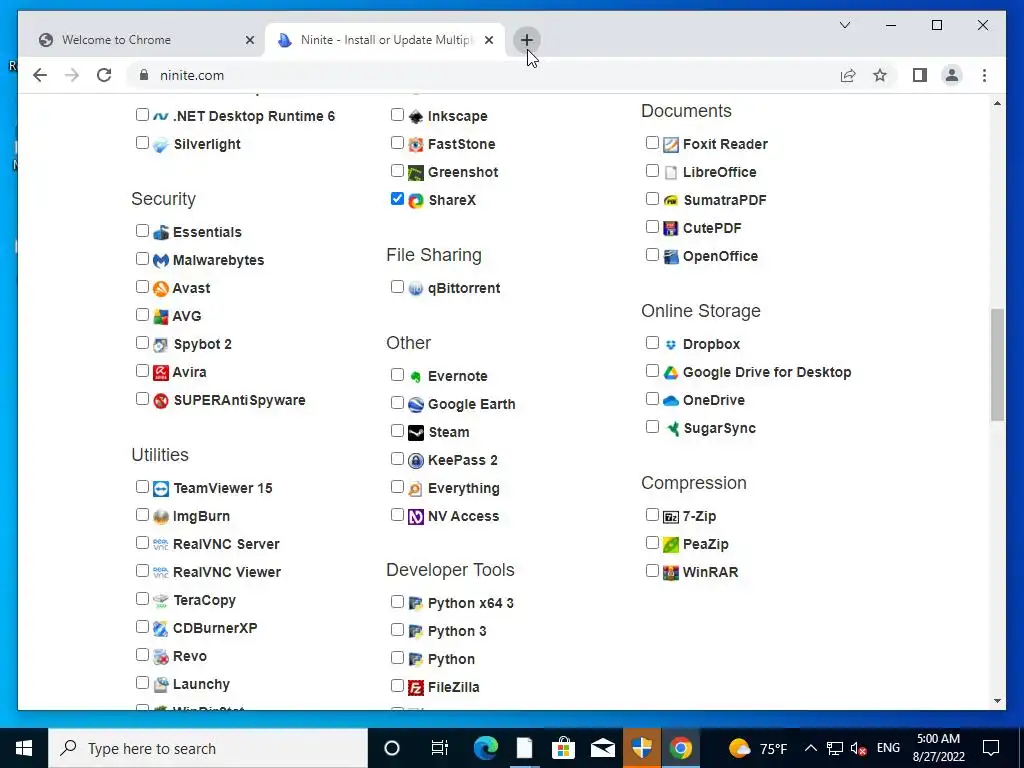Tick the .NET Desktop Runtime 6 checkbox
1024x768 pixels.
point(142,114)
